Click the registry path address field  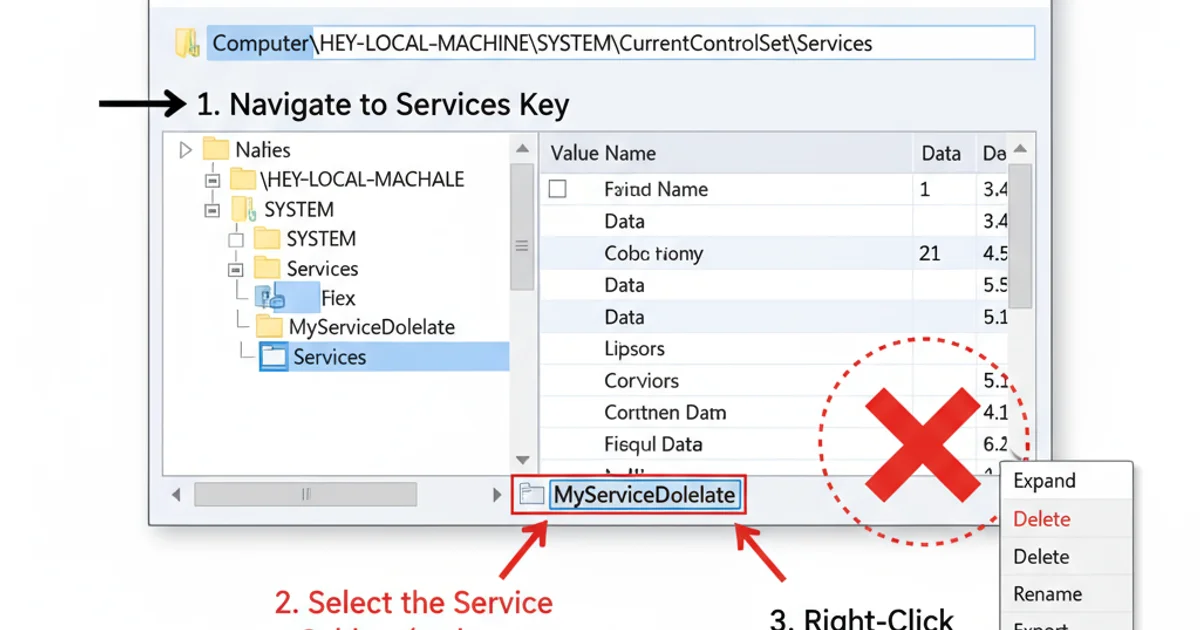620,44
